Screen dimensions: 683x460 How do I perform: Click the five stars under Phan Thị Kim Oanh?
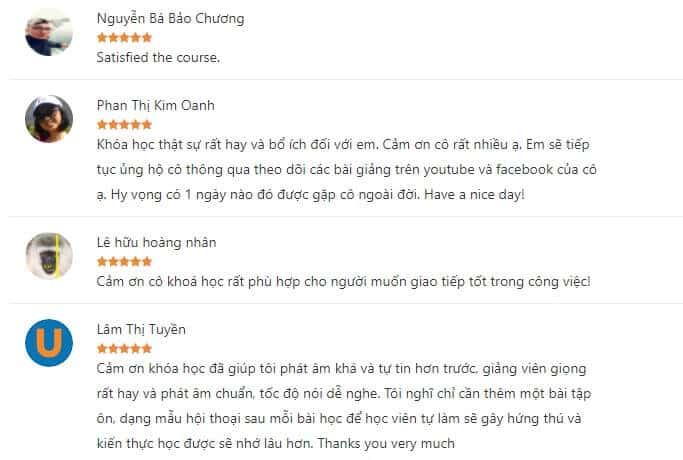[x=124, y=125]
